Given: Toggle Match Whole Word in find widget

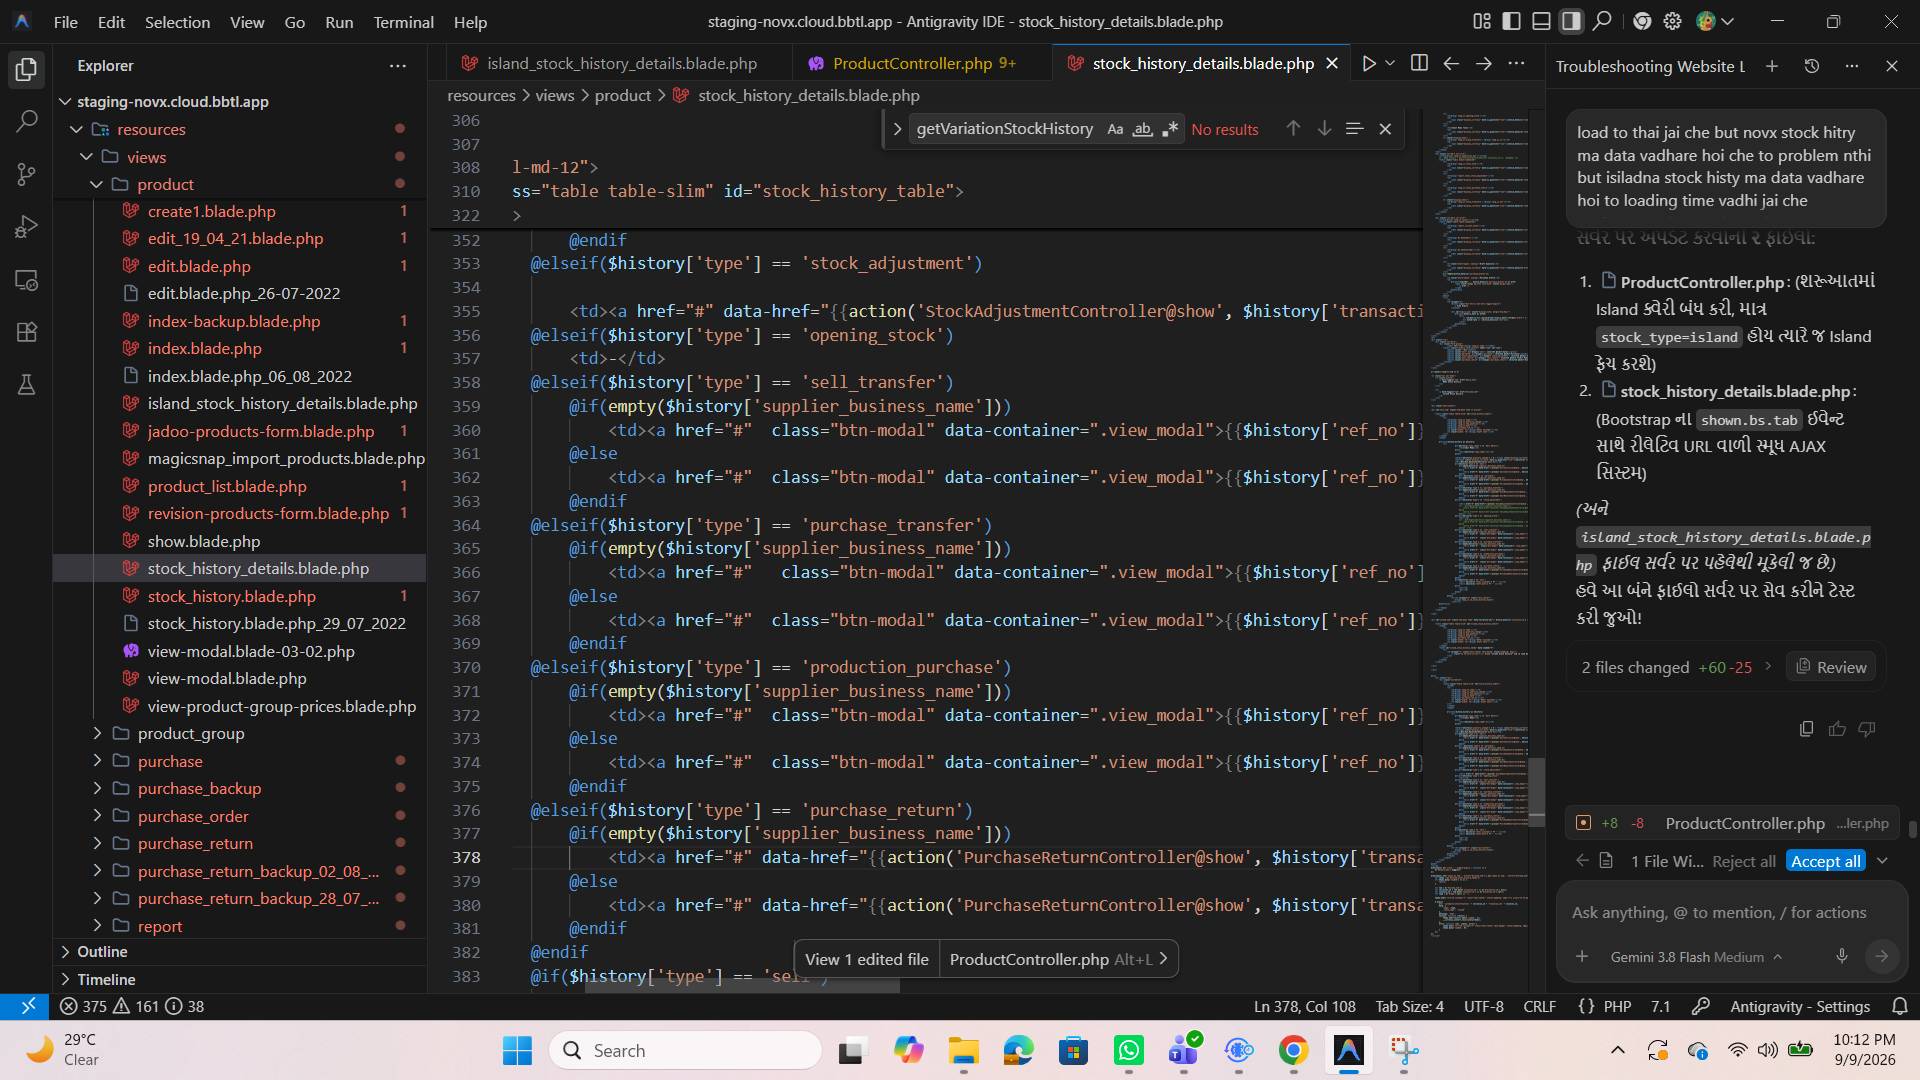Looking at the screenshot, I should point(1142,129).
